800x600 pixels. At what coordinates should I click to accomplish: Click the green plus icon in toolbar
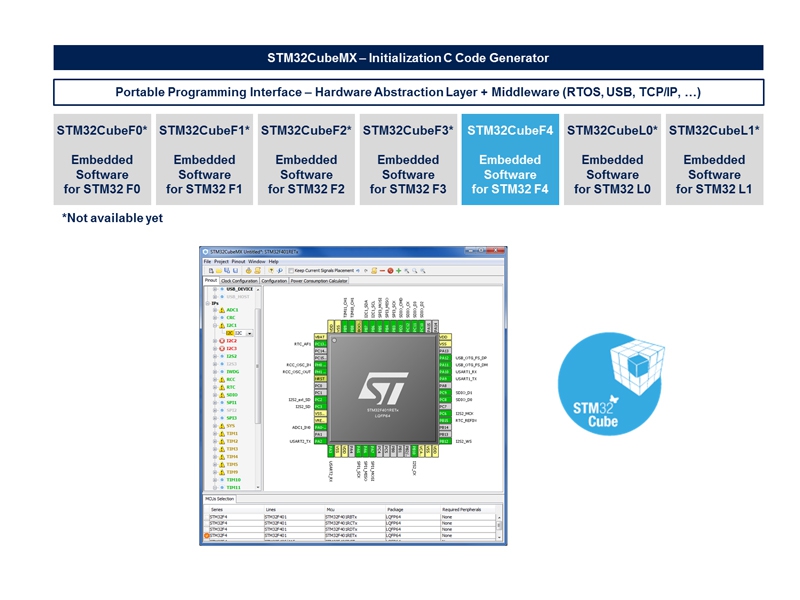[397, 270]
